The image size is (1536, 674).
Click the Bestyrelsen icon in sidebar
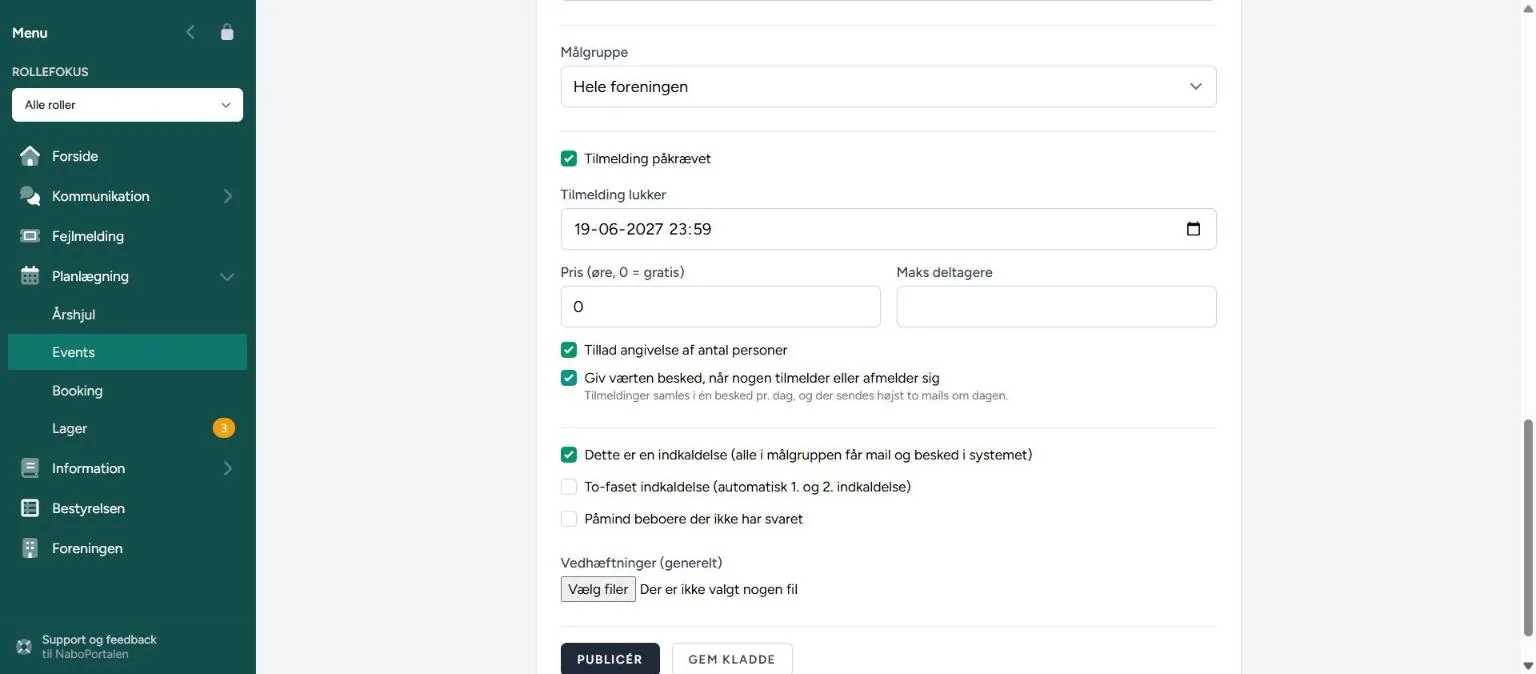[30, 508]
